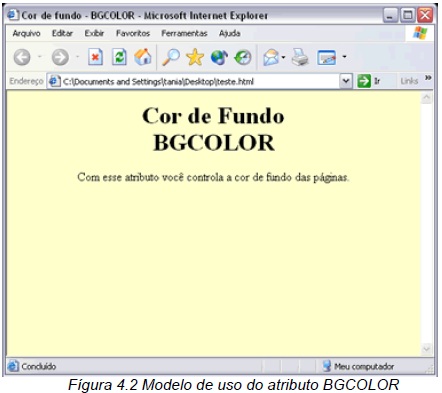Open the Editar menu
The height and width of the screenshot is (393, 442).
pyautogui.click(x=62, y=33)
